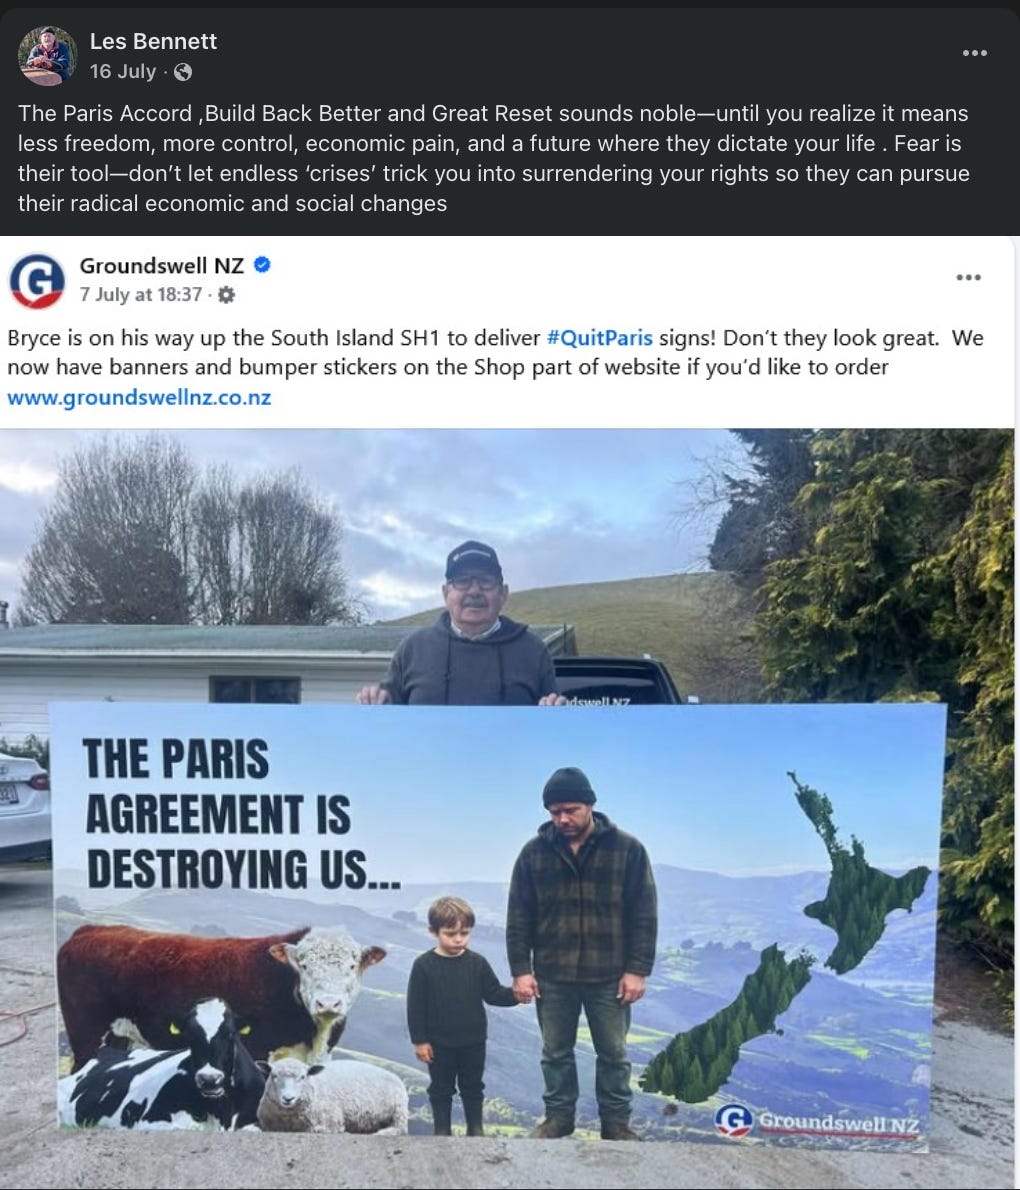The height and width of the screenshot is (1190, 1020).
Task: Open www.groundswellnz.co.nz link
Action: click(x=139, y=398)
